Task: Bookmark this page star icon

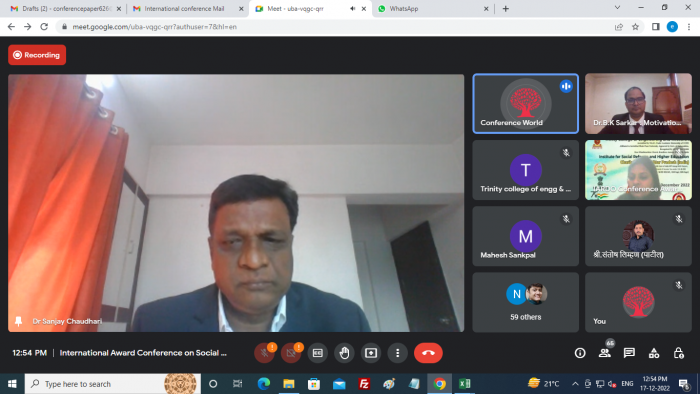Action: click(x=635, y=27)
